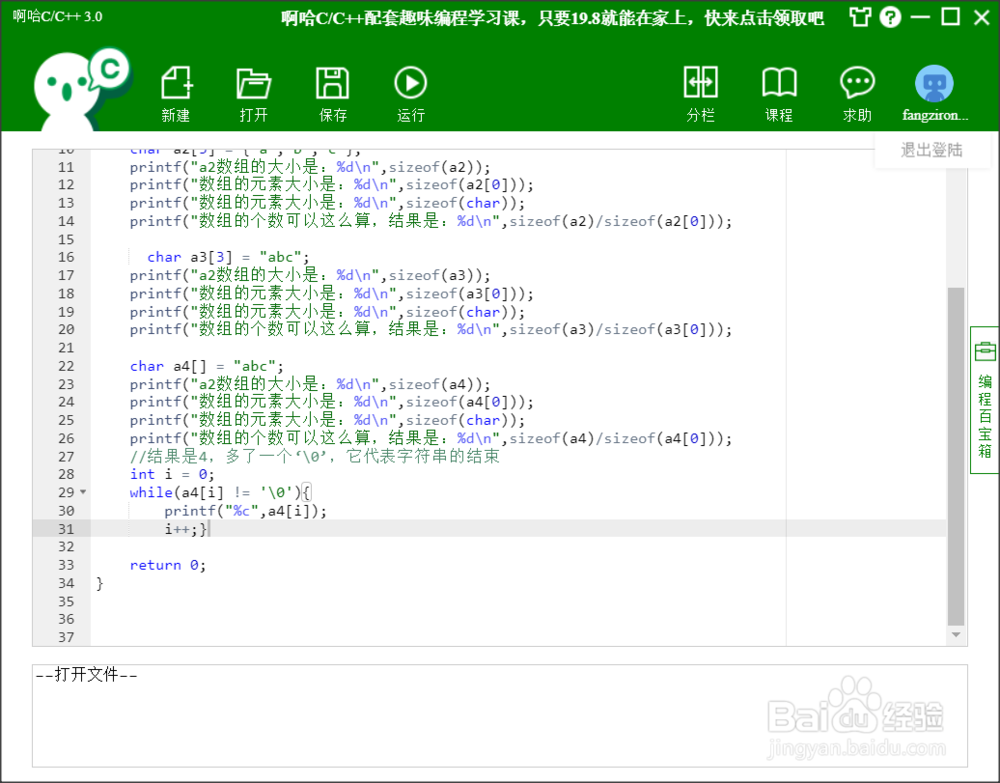Click line number 33 in the gutter
1000x783 pixels.
click(x=66, y=565)
